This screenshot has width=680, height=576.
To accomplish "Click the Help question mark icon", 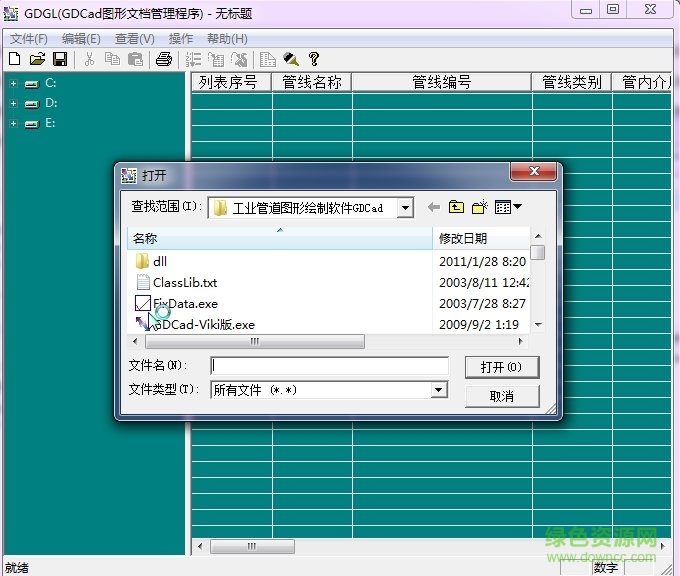I will 314,59.
